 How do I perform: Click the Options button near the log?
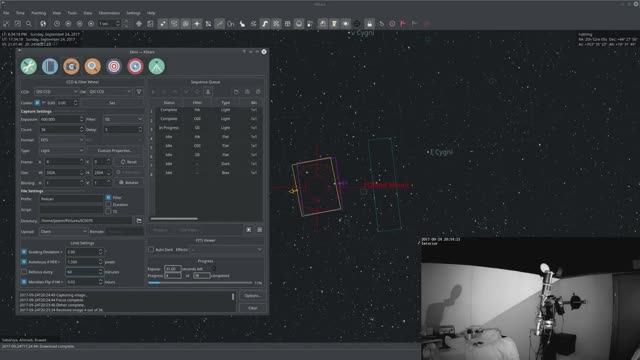tap(252, 296)
